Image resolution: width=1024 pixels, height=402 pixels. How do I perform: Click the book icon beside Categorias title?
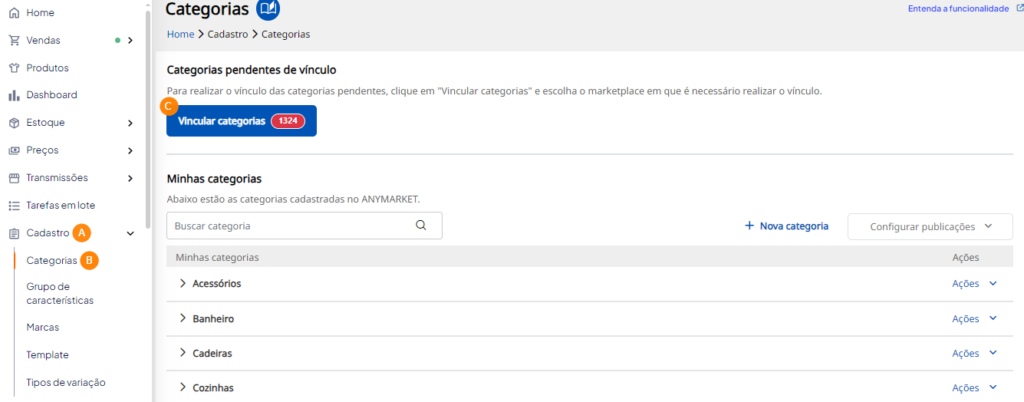pyautogui.click(x=268, y=10)
